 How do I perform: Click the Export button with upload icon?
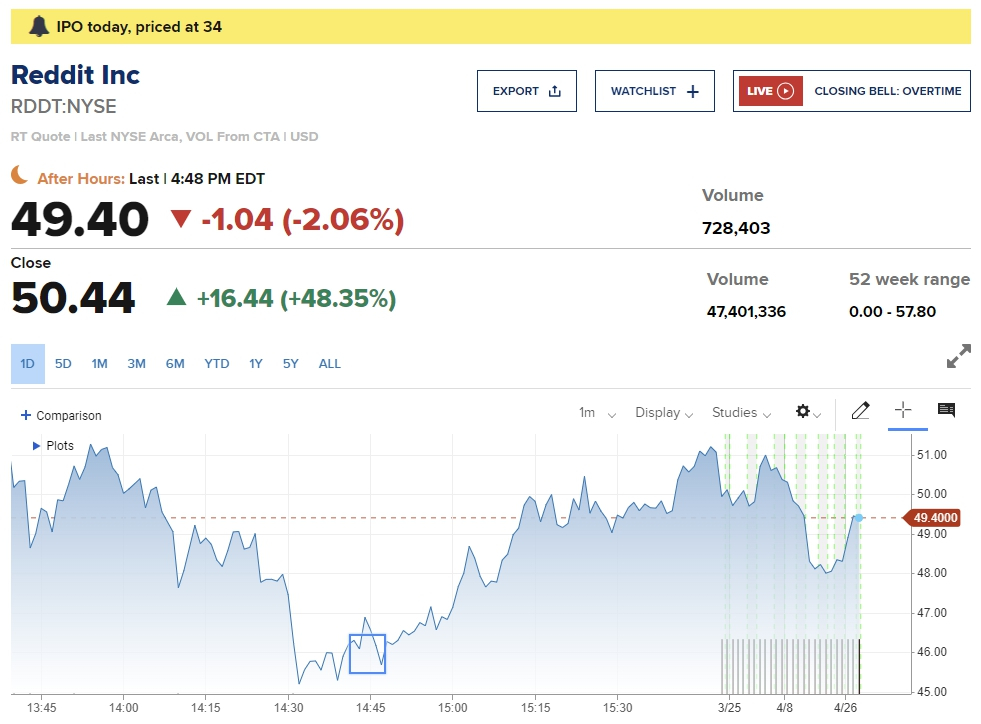click(x=526, y=91)
